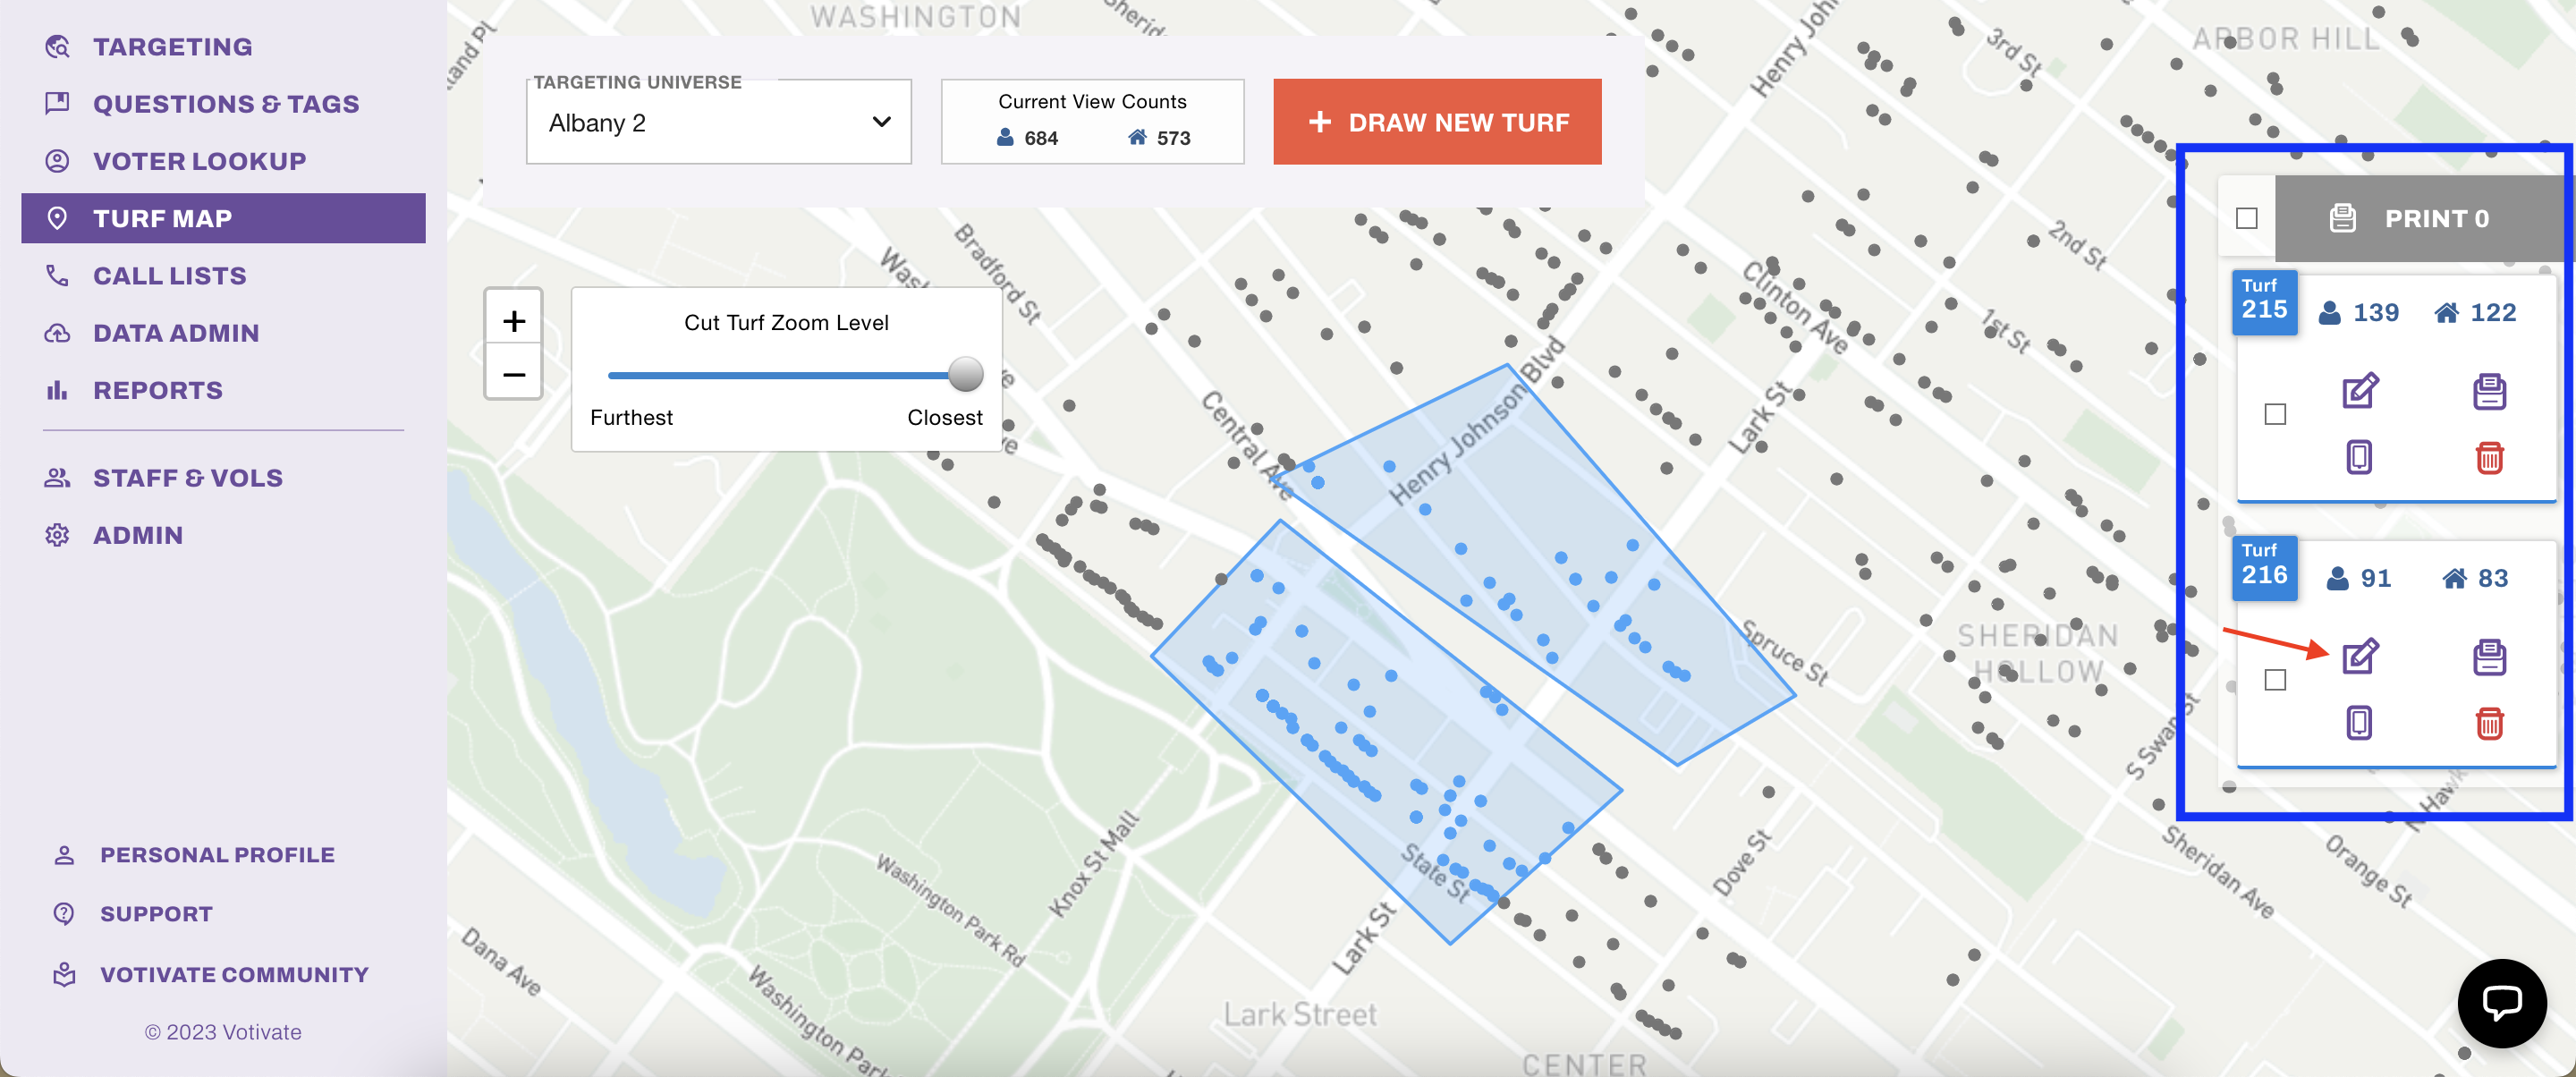Visit Votivate Community link
Screen dimensions: 2576x1077
pyautogui.click(x=234, y=975)
